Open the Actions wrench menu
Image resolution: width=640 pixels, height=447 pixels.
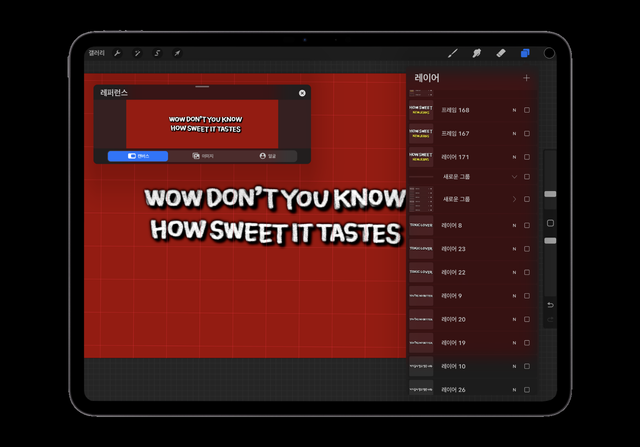(x=118, y=53)
